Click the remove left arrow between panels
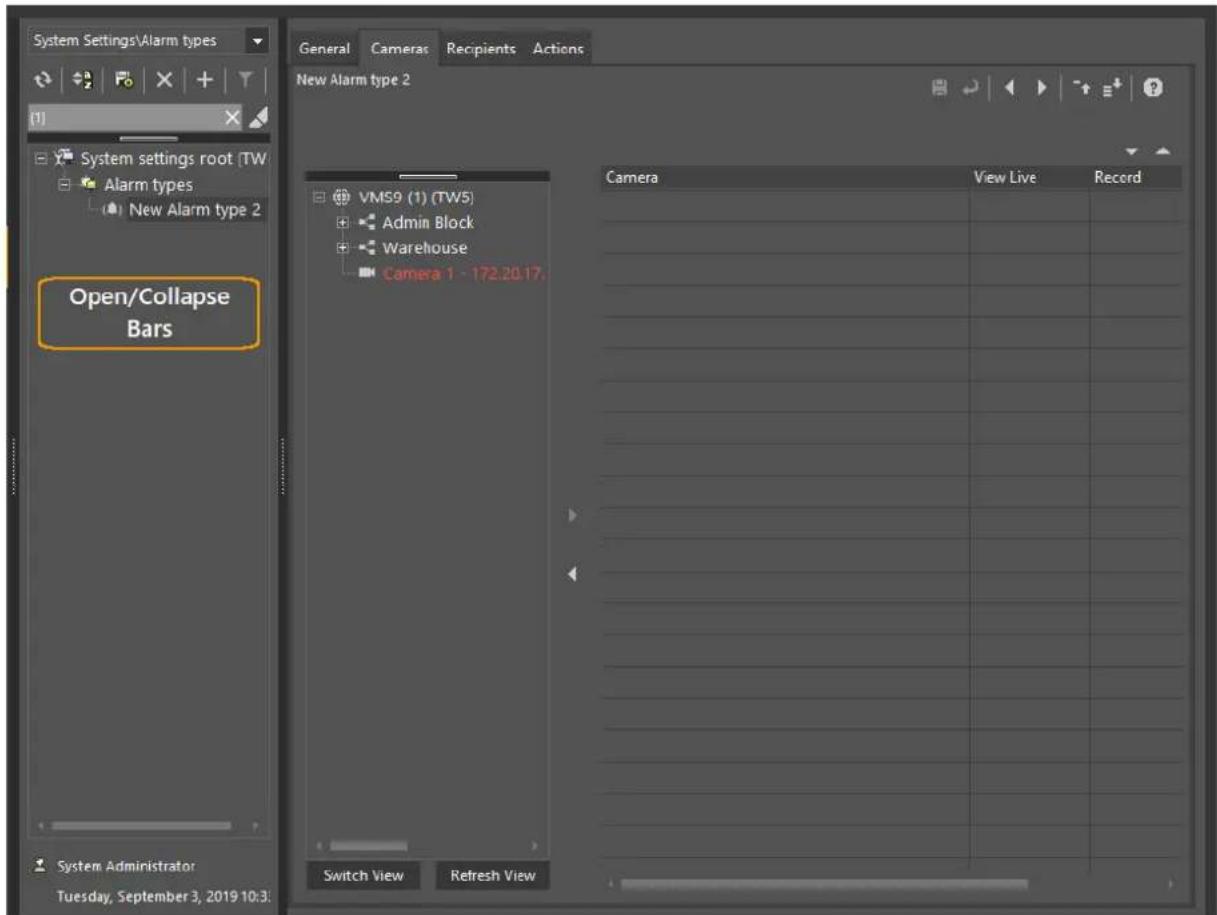Screen dimensions: 1217x915 [573, 573]
